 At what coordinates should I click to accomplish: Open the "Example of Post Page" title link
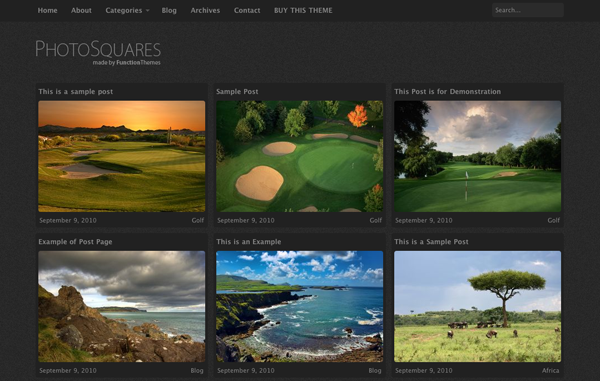pyautogui.click(x=75, y=242)
